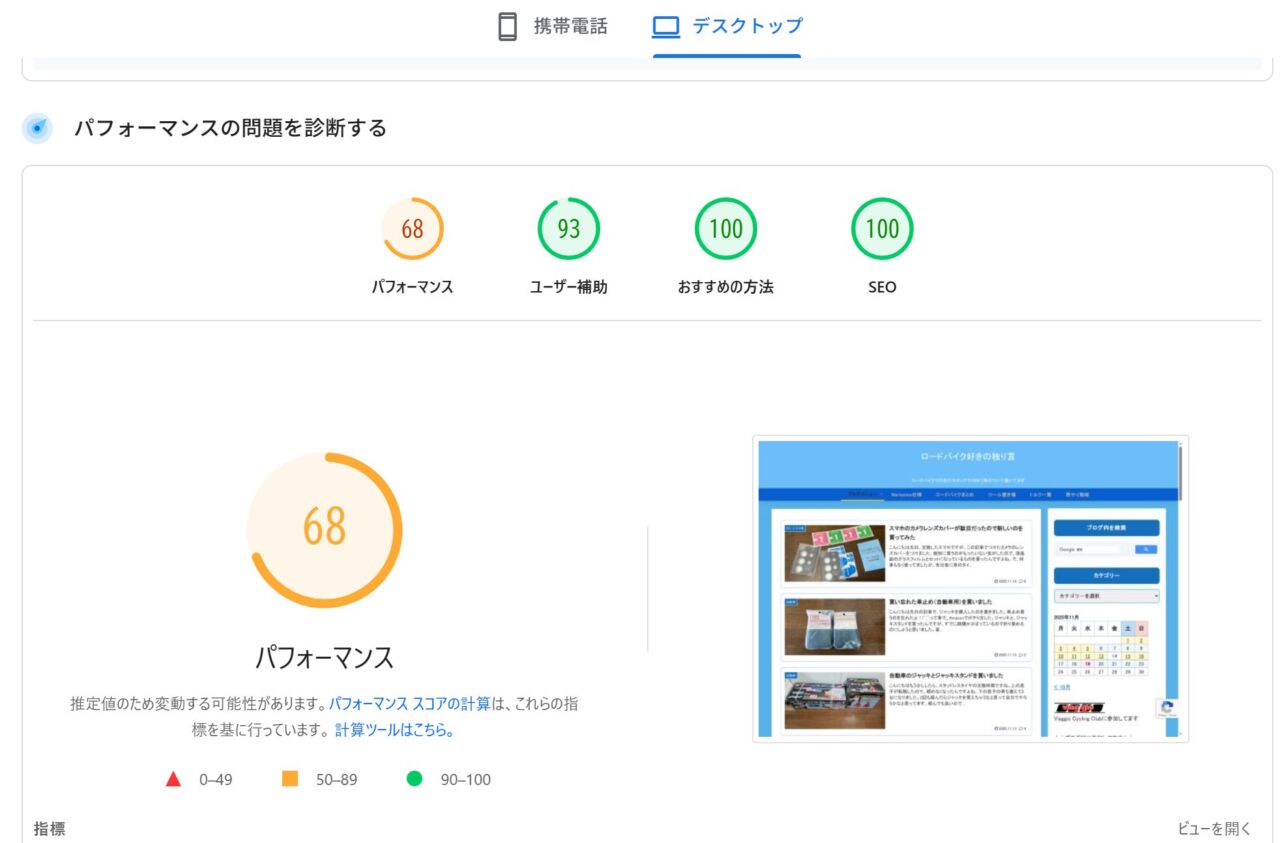Select the デスクトップ tab
Screen dimensions: 1280x843
click(727, 27)
